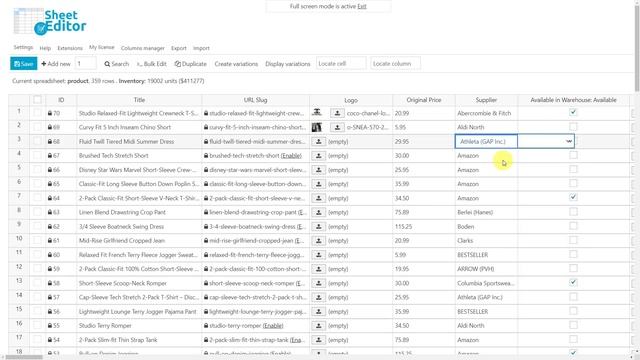
Task: Click the Sheet Editor logo
Action: tap(49, 22)
